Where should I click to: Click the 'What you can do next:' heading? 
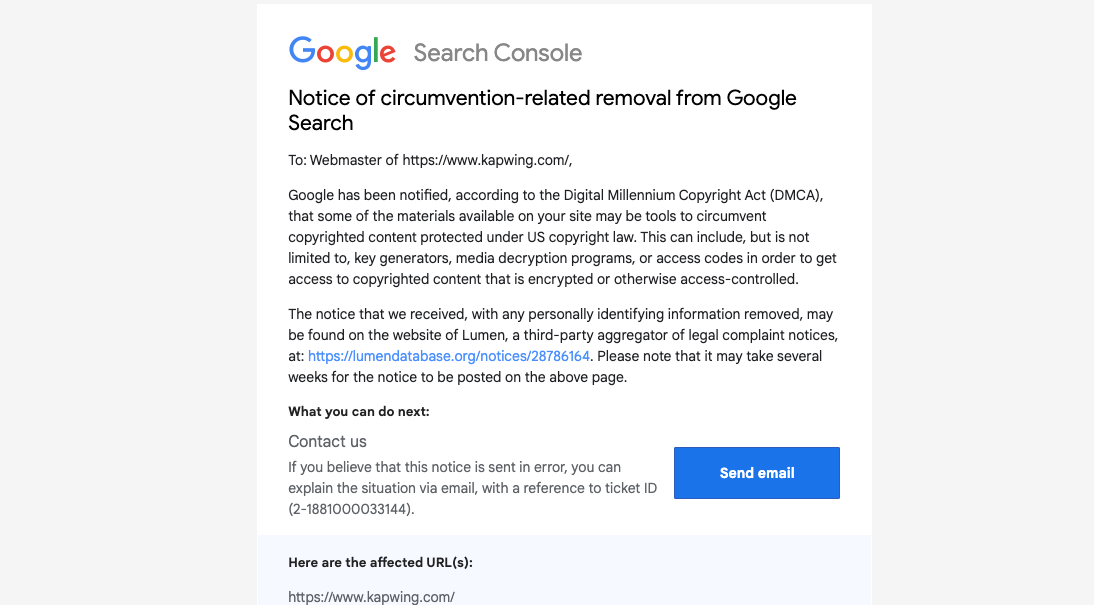tap(358, 411)
